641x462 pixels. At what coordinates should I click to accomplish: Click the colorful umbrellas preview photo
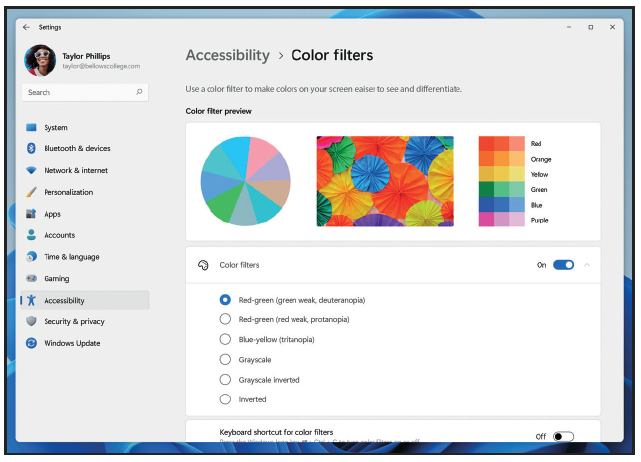[385, 181]
